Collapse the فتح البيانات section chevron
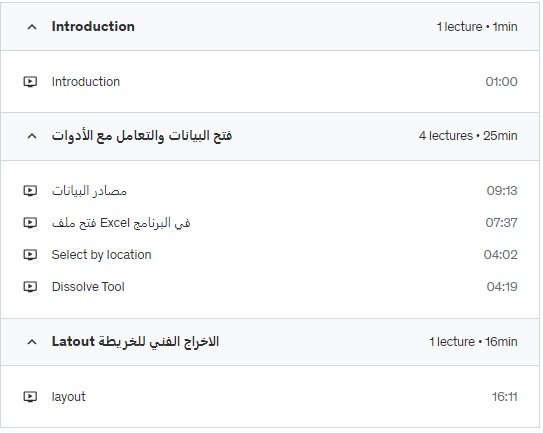The height and width of the screenshot is (433, 543). 32,136
